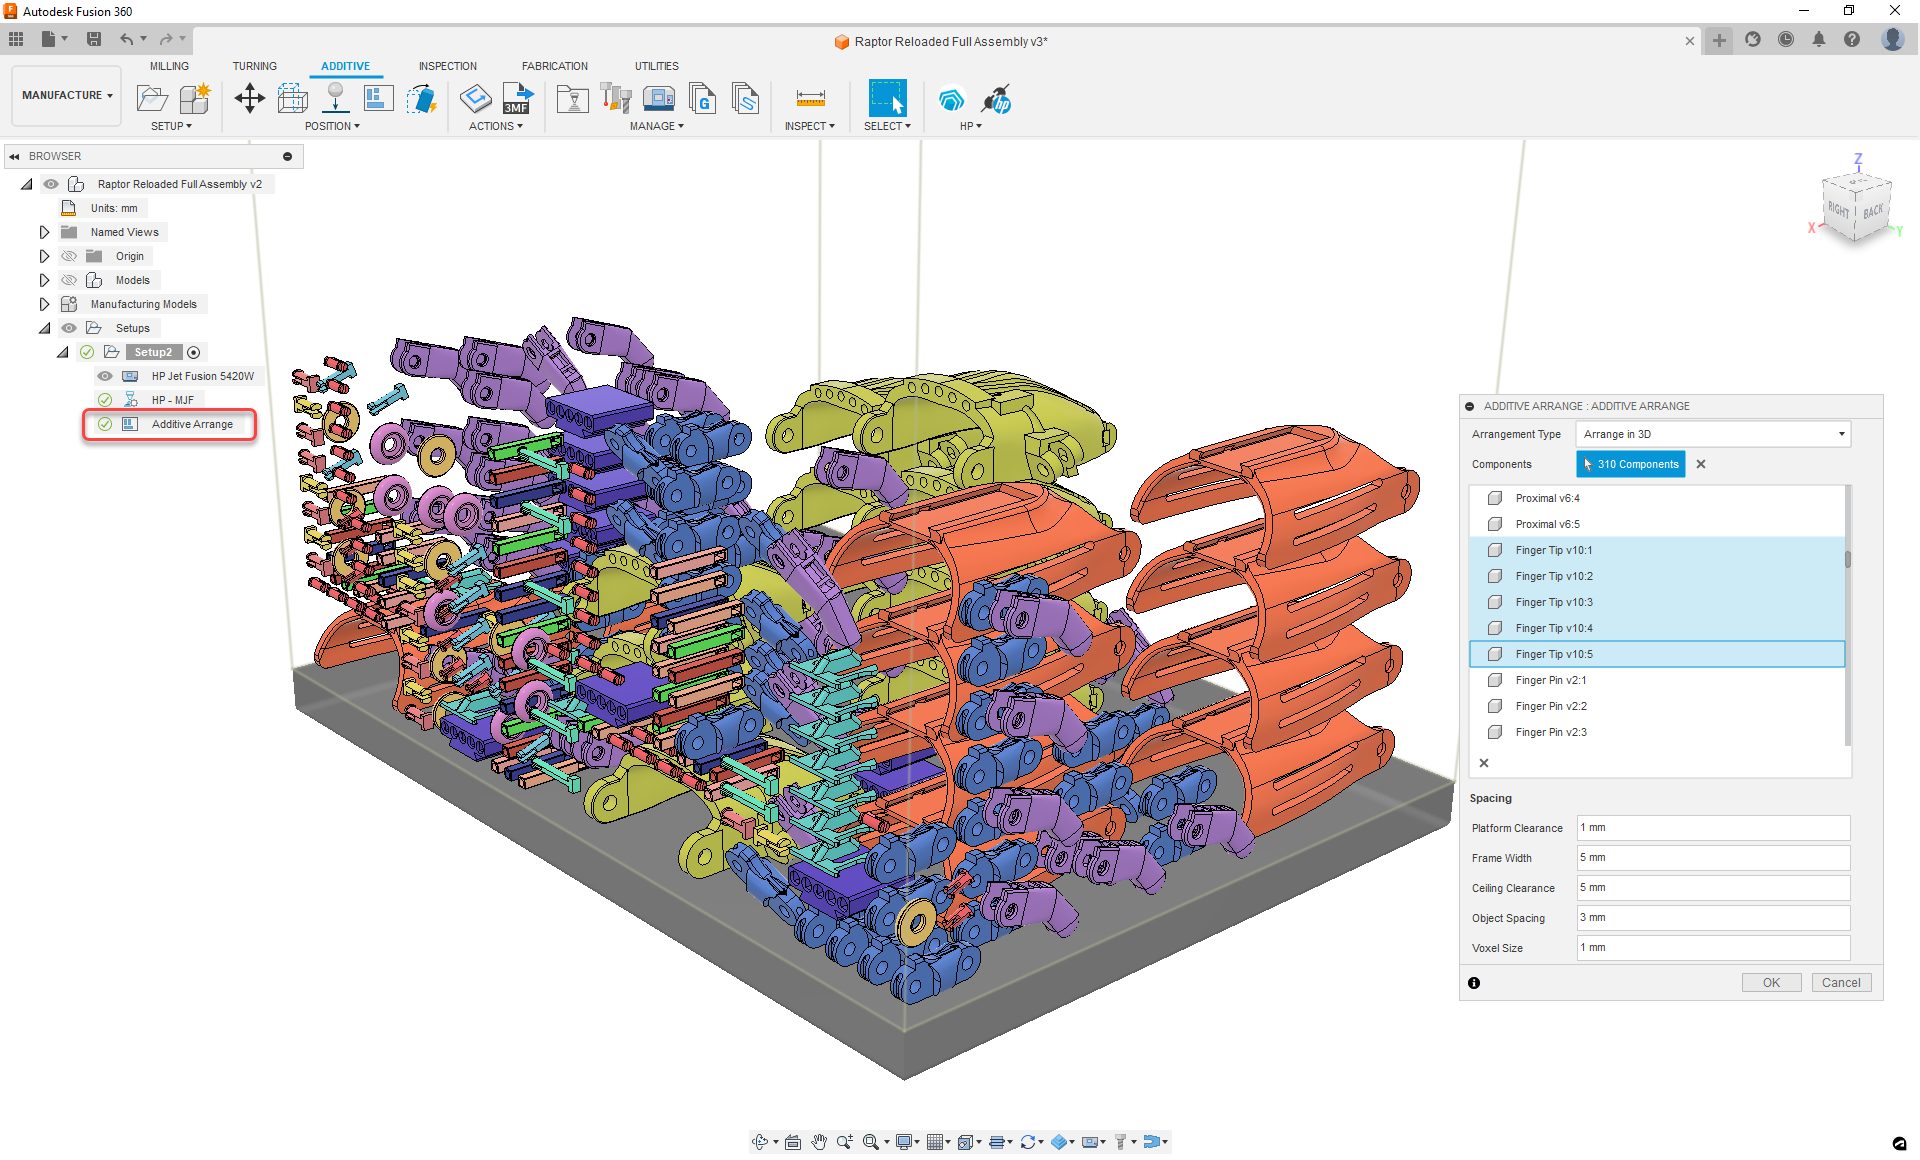
Task: Click the New Manufacturing Model icon
Action: (195, 98)
